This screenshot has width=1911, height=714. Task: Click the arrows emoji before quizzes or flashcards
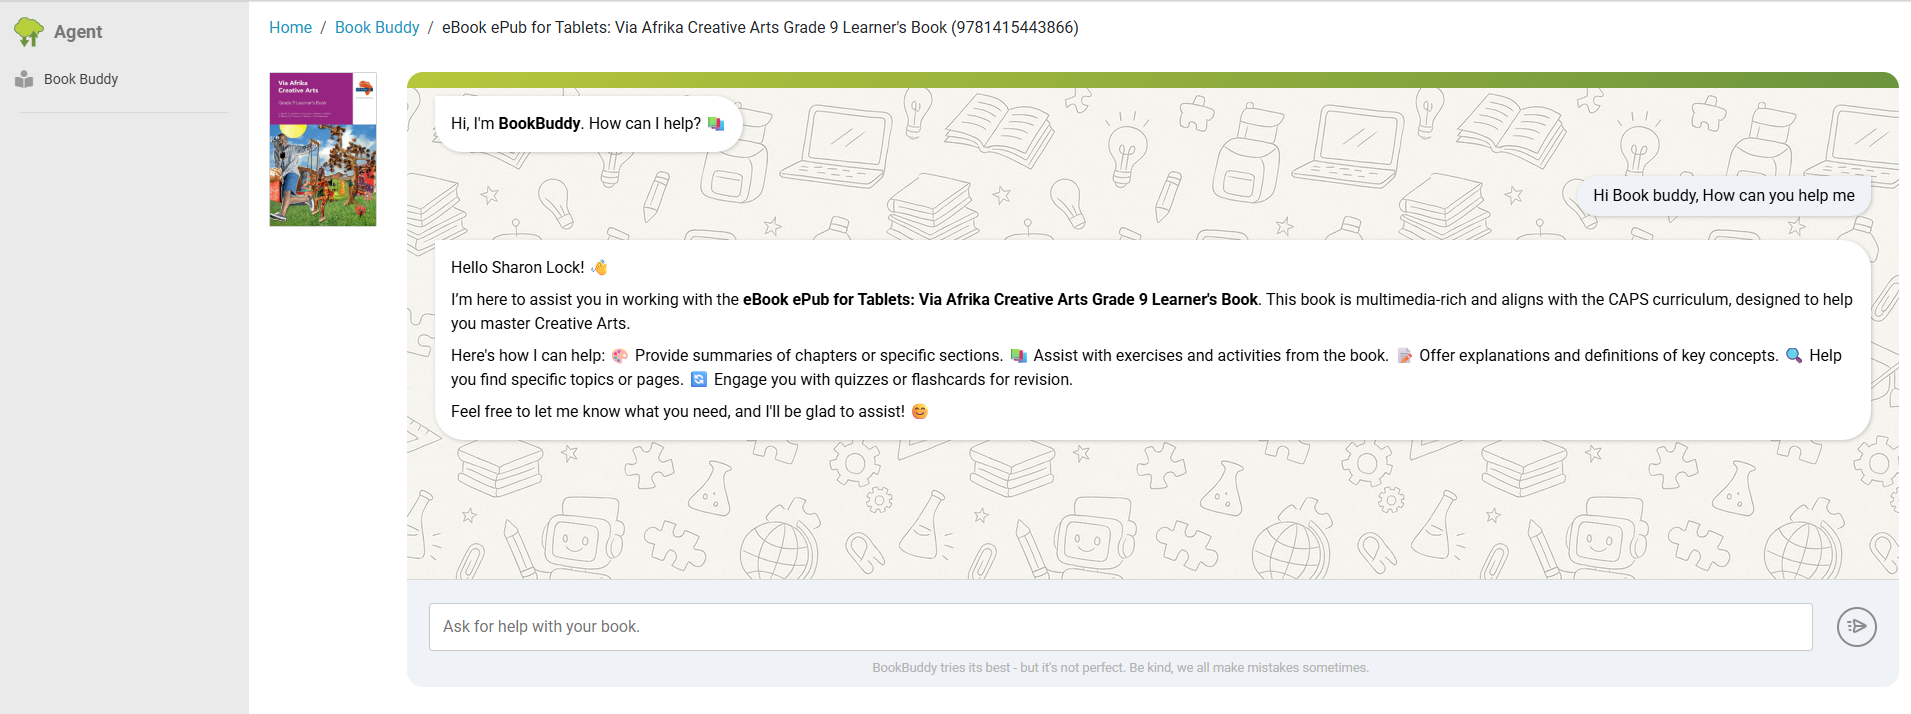698,379
